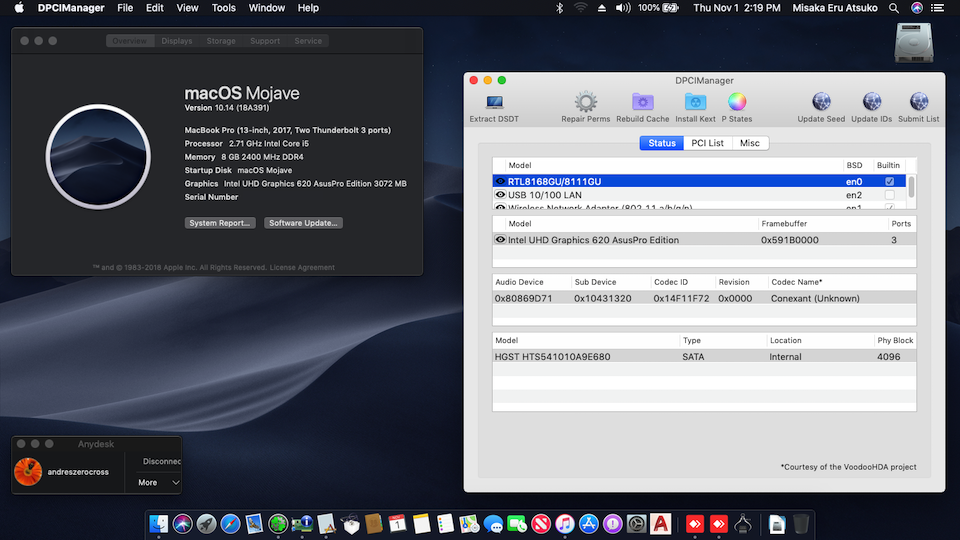Viewport: 960px width, 540px height.
Task: Launch Siri from the Dock
Action: (x=182, y=524)
